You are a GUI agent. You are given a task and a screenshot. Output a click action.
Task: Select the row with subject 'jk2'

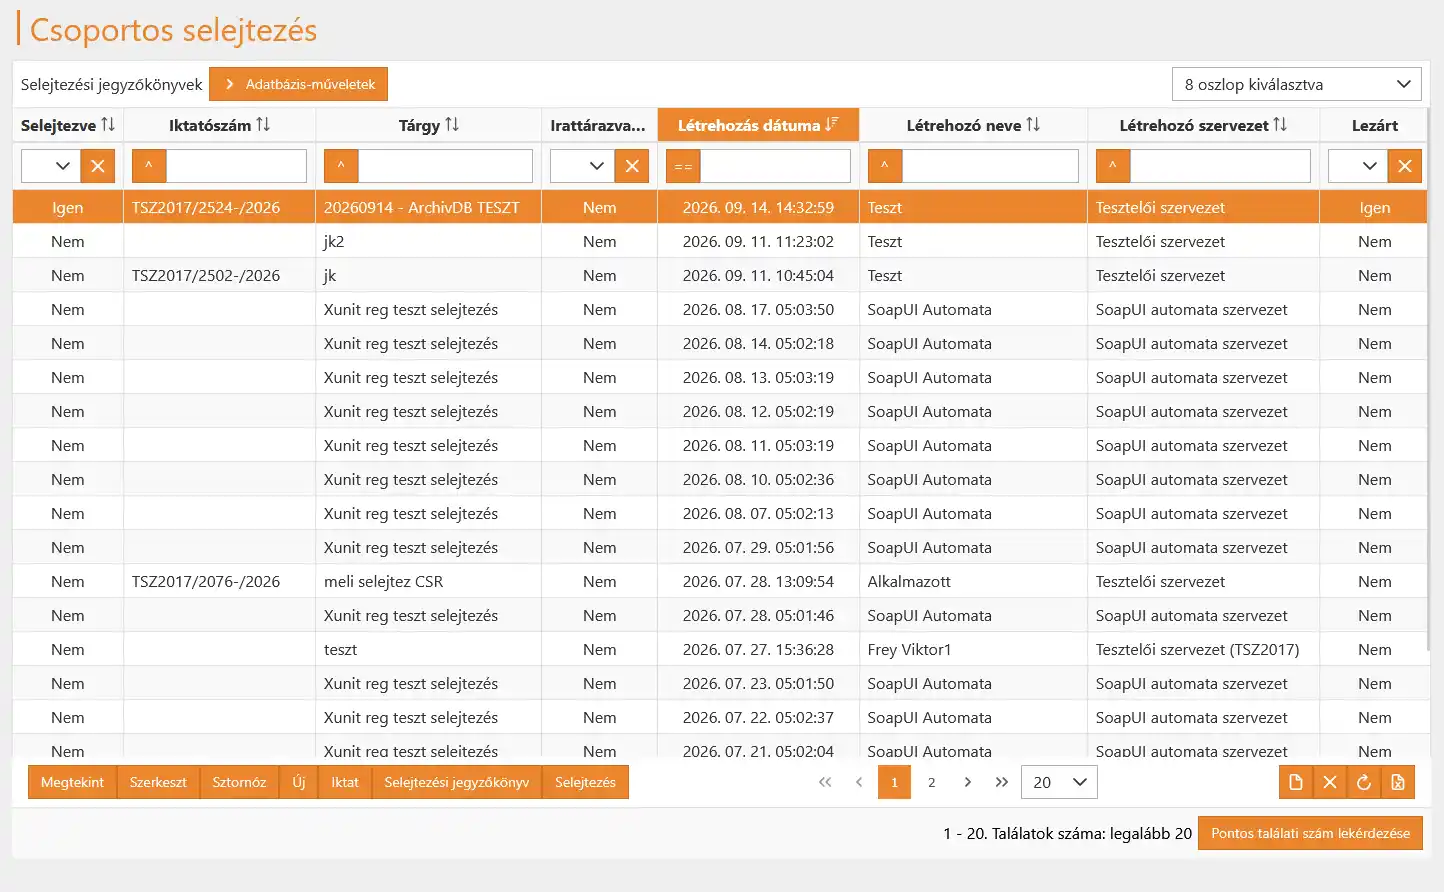pyautogui.click(x=720, y=241)
